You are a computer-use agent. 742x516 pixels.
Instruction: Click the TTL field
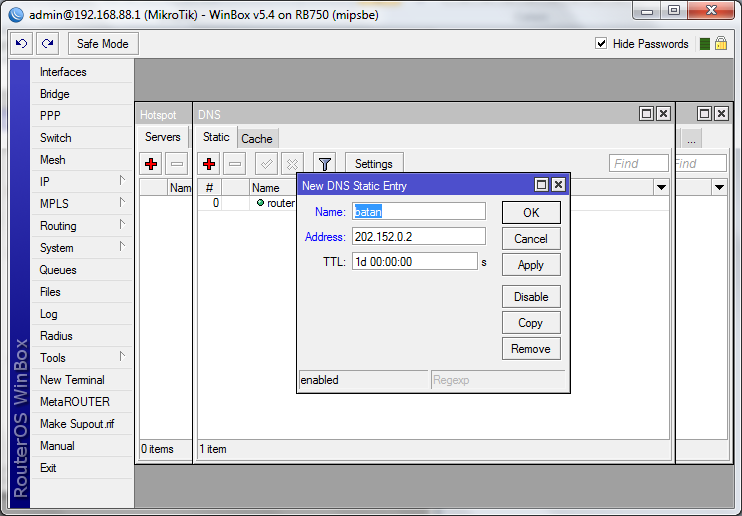(415, 262)
